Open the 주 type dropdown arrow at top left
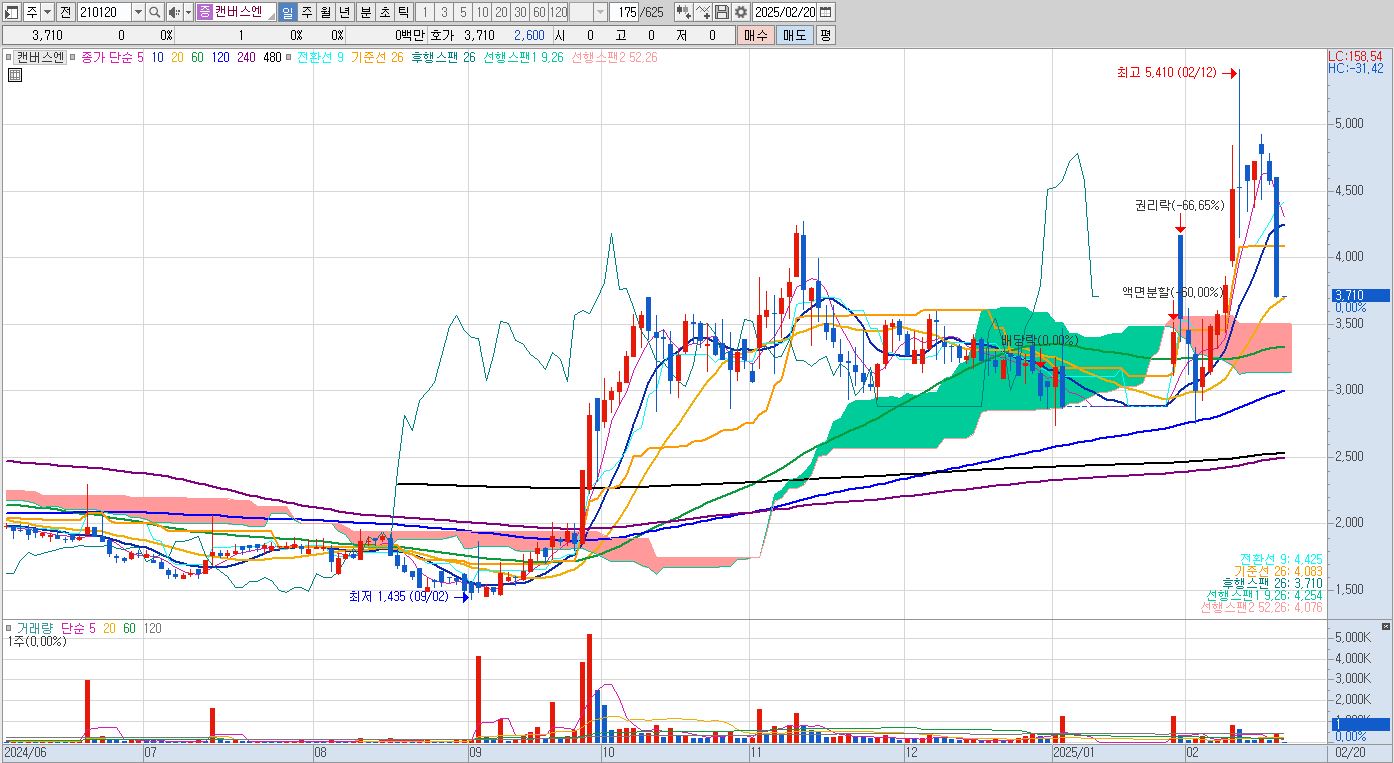Image resolution: width=1394 pixels, height=763 pixels. (47, 12)
